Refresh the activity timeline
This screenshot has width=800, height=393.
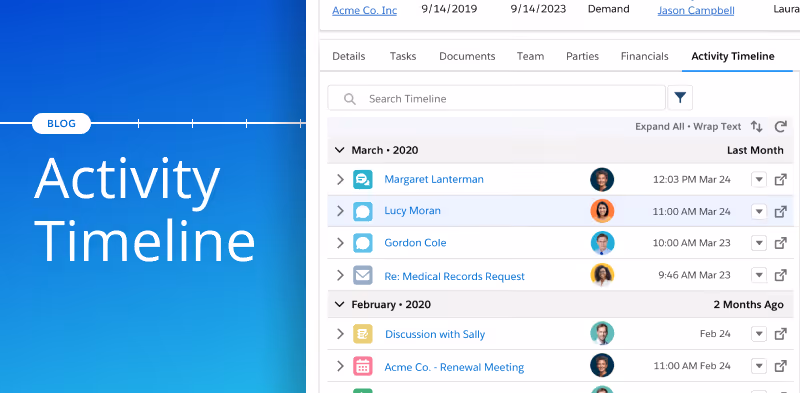point(780,127)
